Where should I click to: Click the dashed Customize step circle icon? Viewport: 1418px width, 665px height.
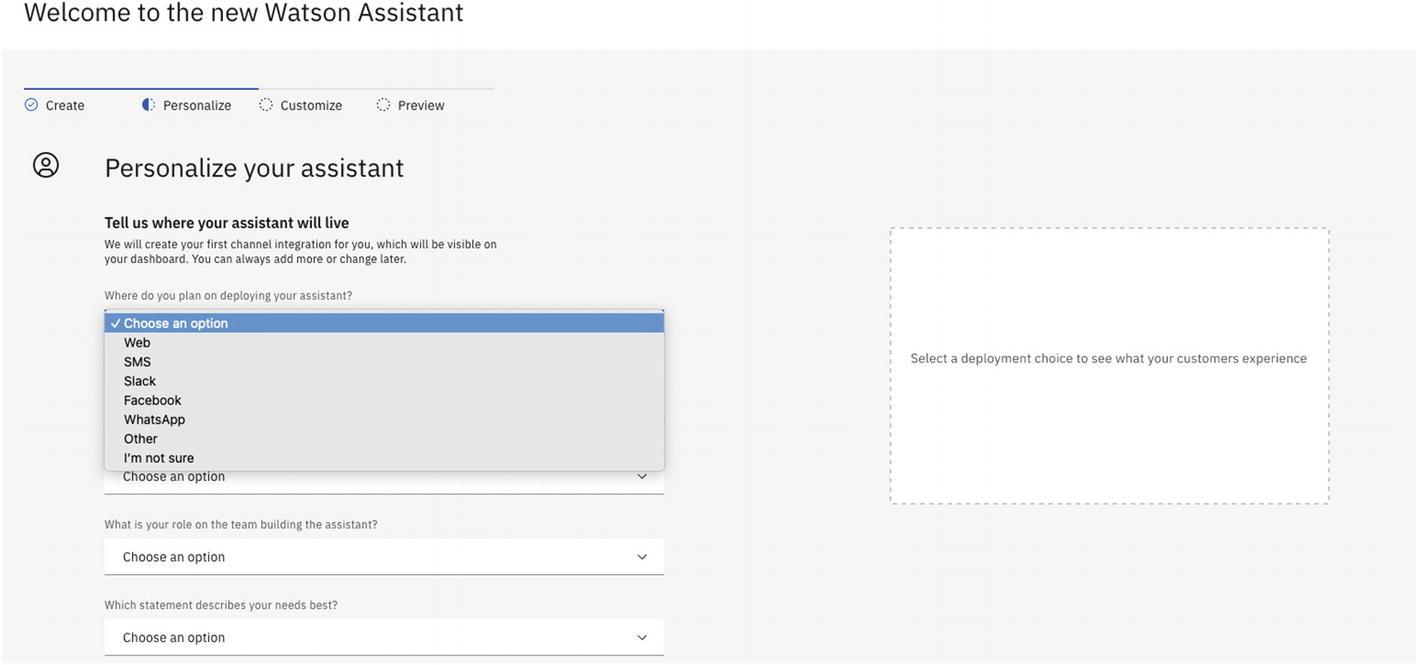pos(266,105)
